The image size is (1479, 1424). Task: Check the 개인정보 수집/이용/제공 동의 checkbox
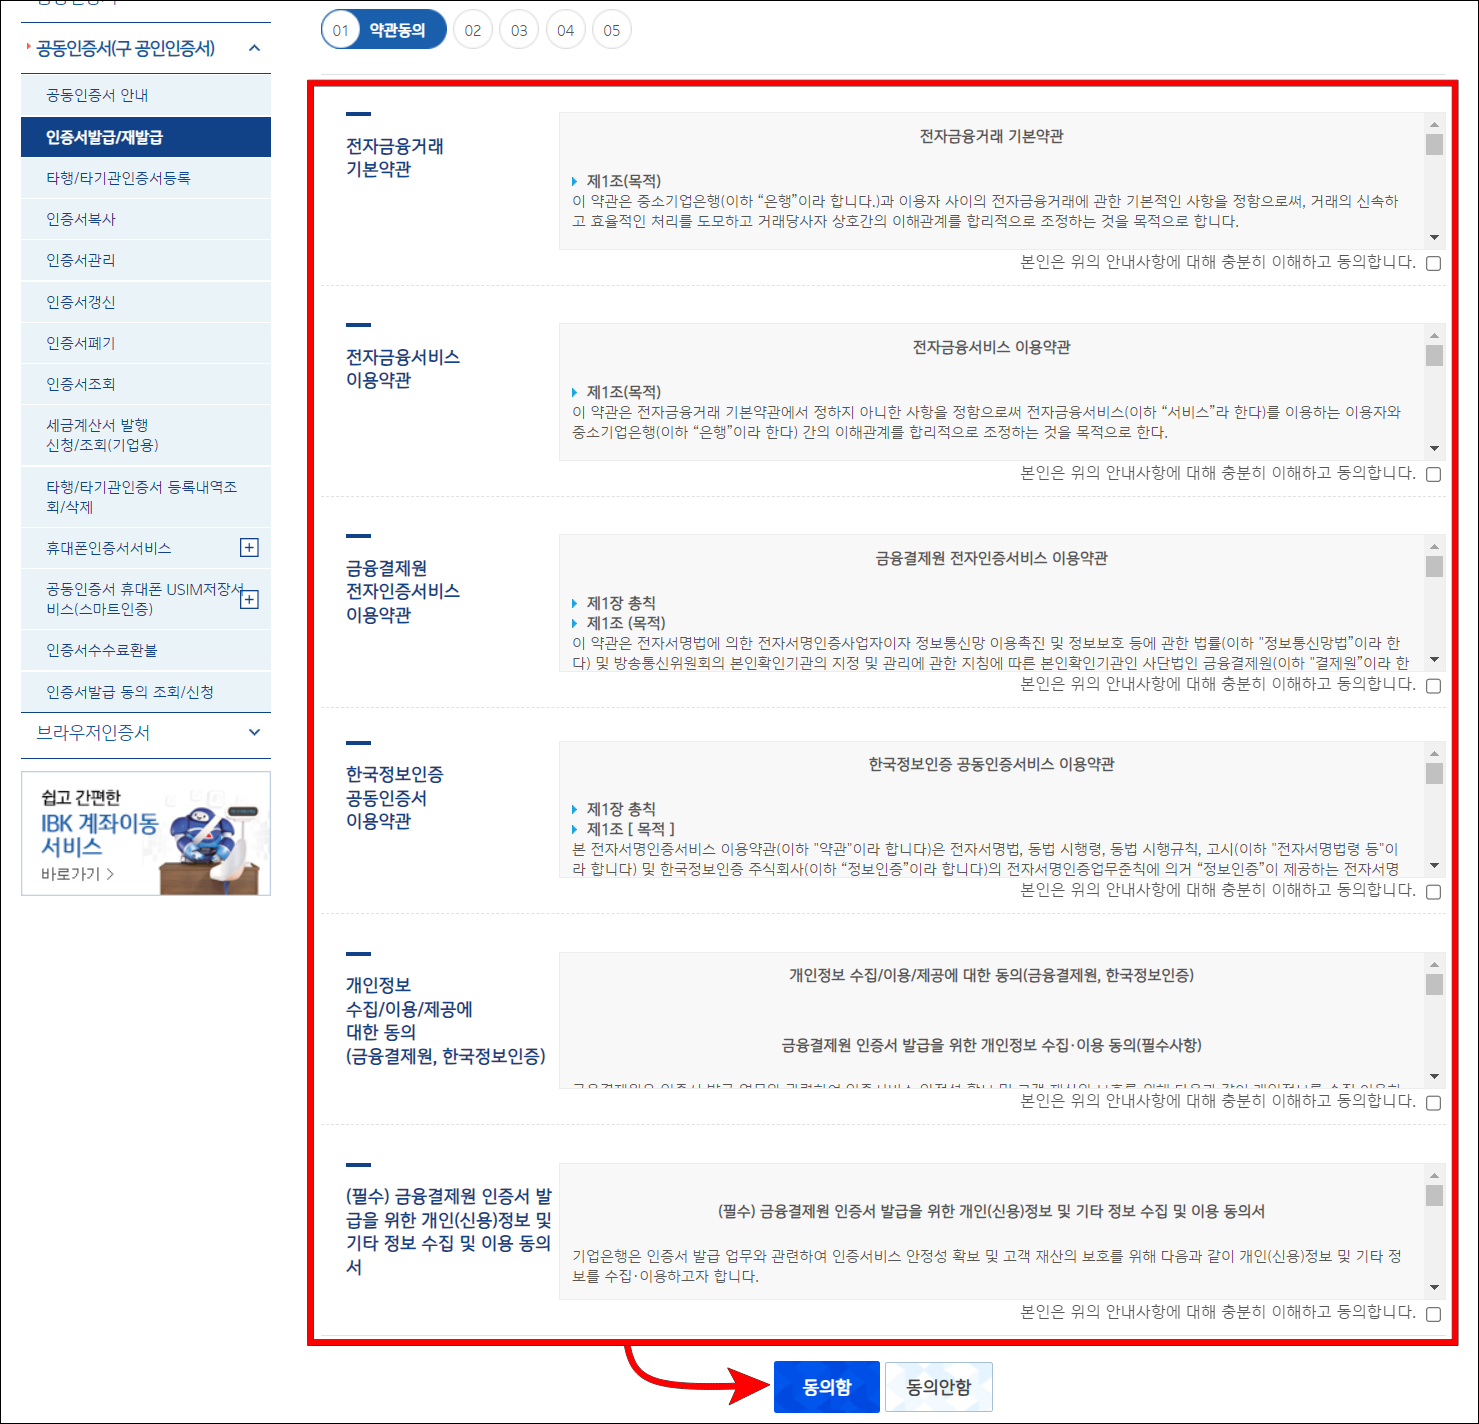pos(1434,1106)
